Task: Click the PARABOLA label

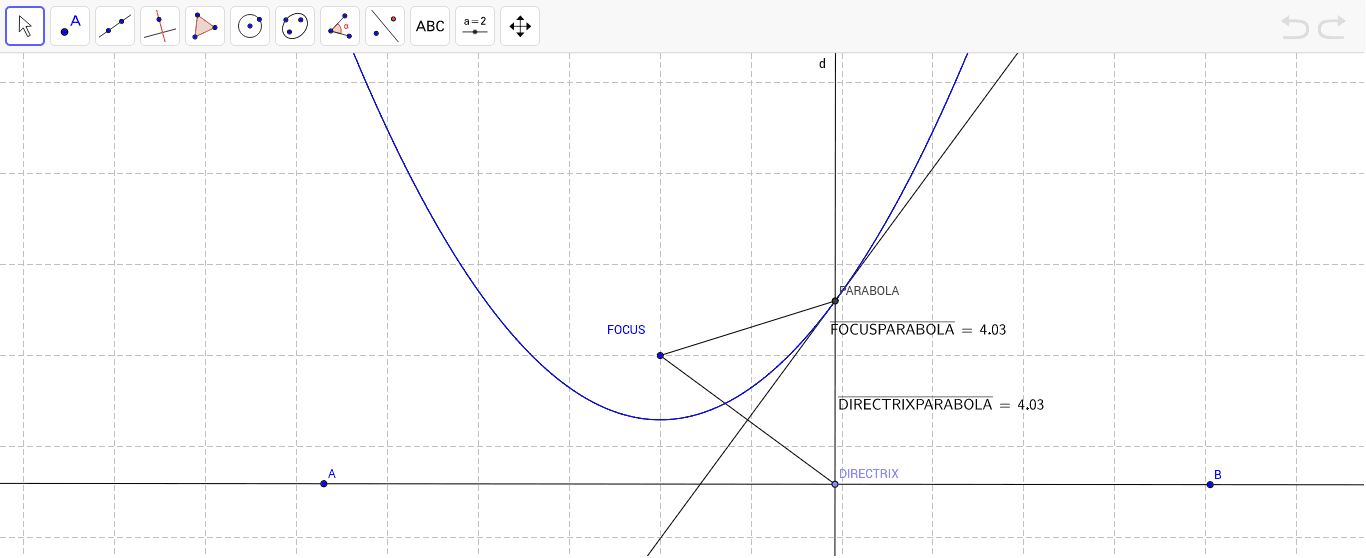Action: tap(869, 291)
